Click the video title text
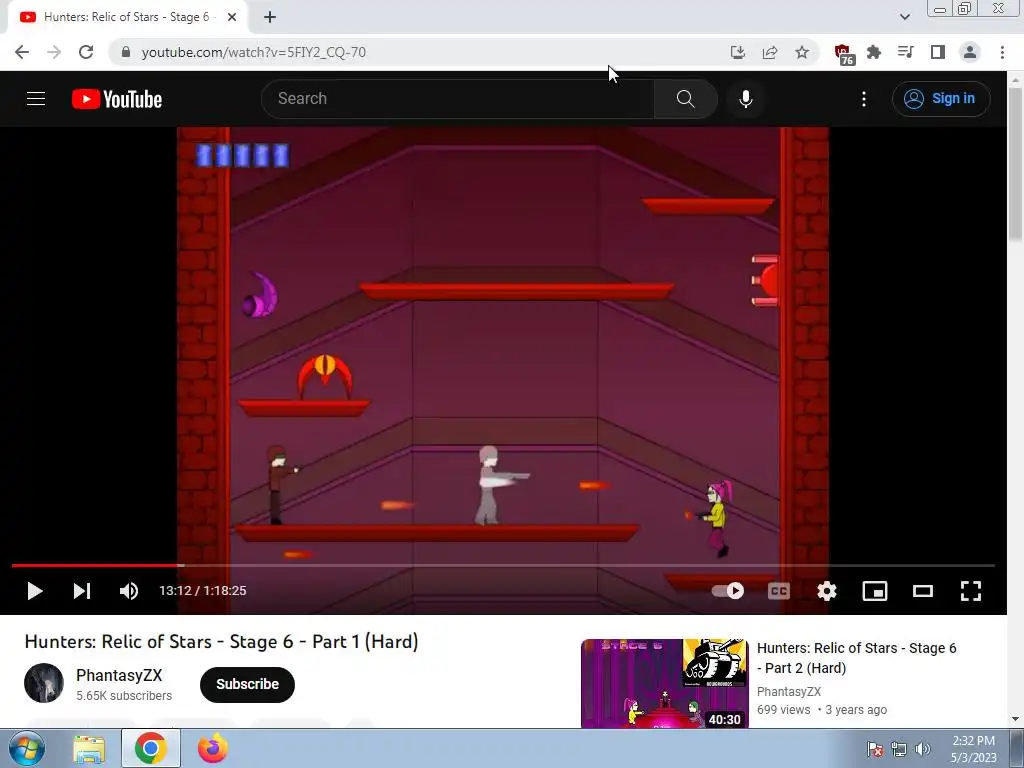Viewport: 1024px width, 768px height. [221, 642]
